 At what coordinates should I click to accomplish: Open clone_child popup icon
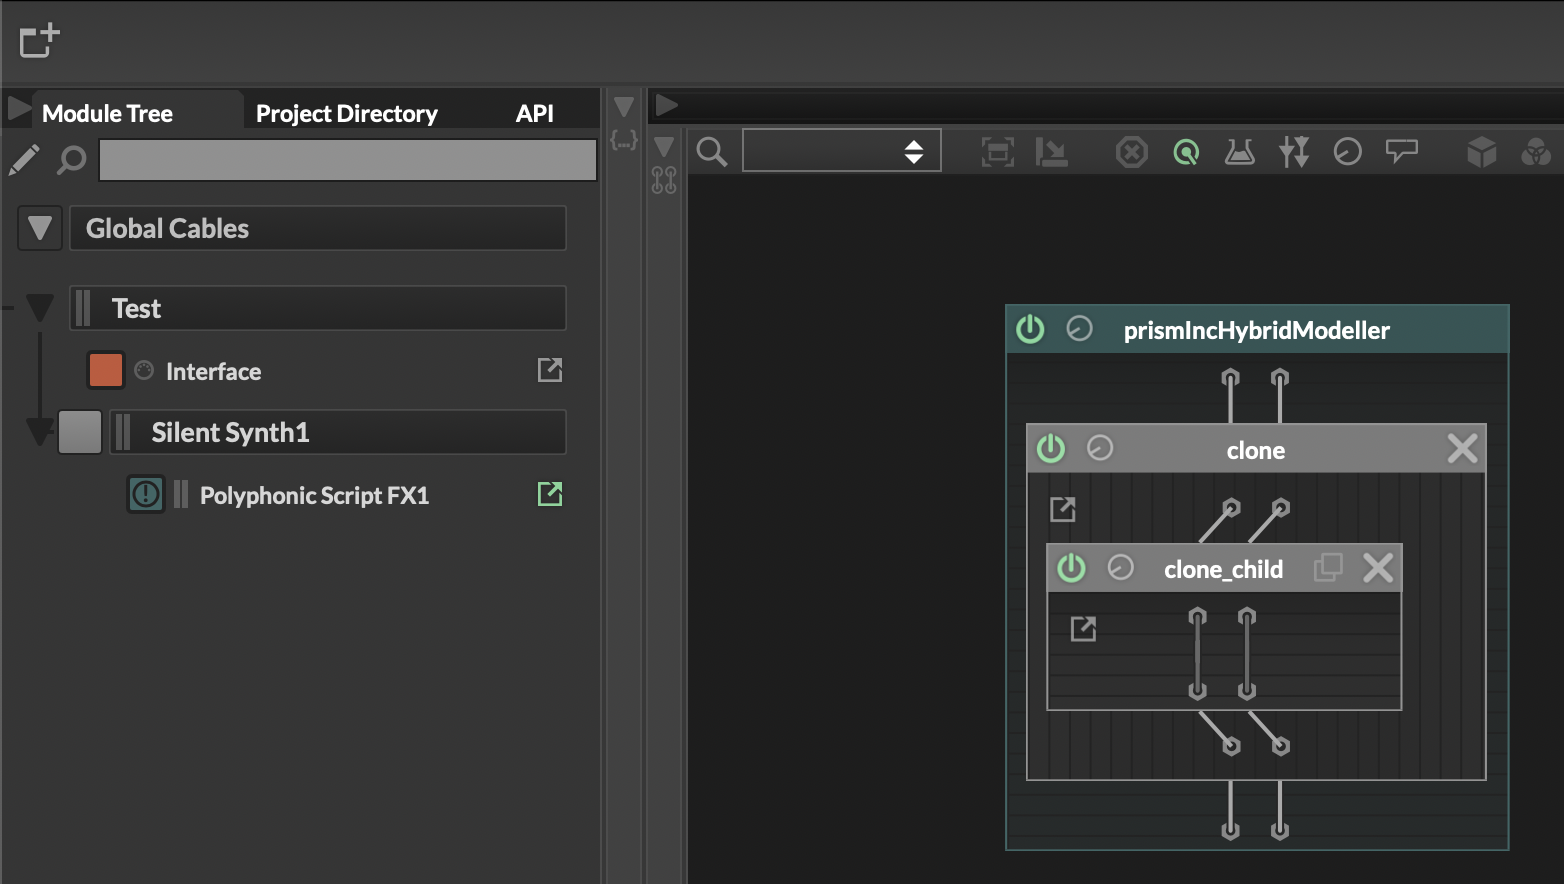pyautogui.click(x=1083, y=628)
